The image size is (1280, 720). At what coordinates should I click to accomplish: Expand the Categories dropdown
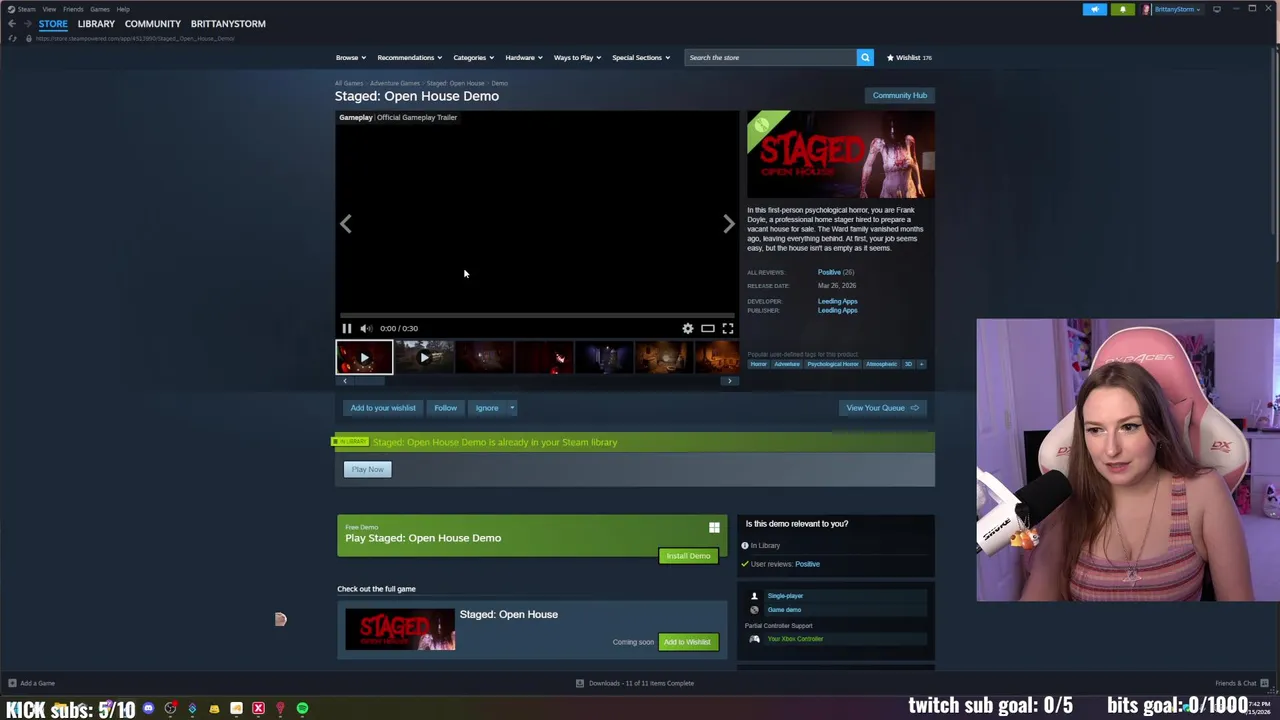click(x=473, y=57)
